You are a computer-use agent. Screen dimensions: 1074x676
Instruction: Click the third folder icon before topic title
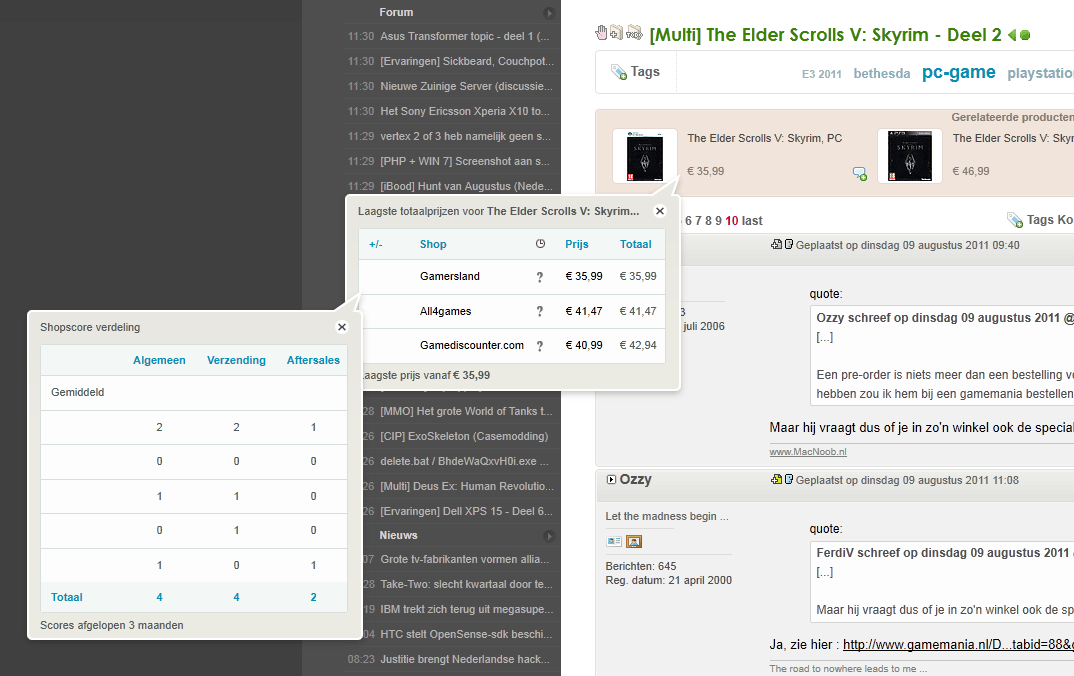pos(634,32)
